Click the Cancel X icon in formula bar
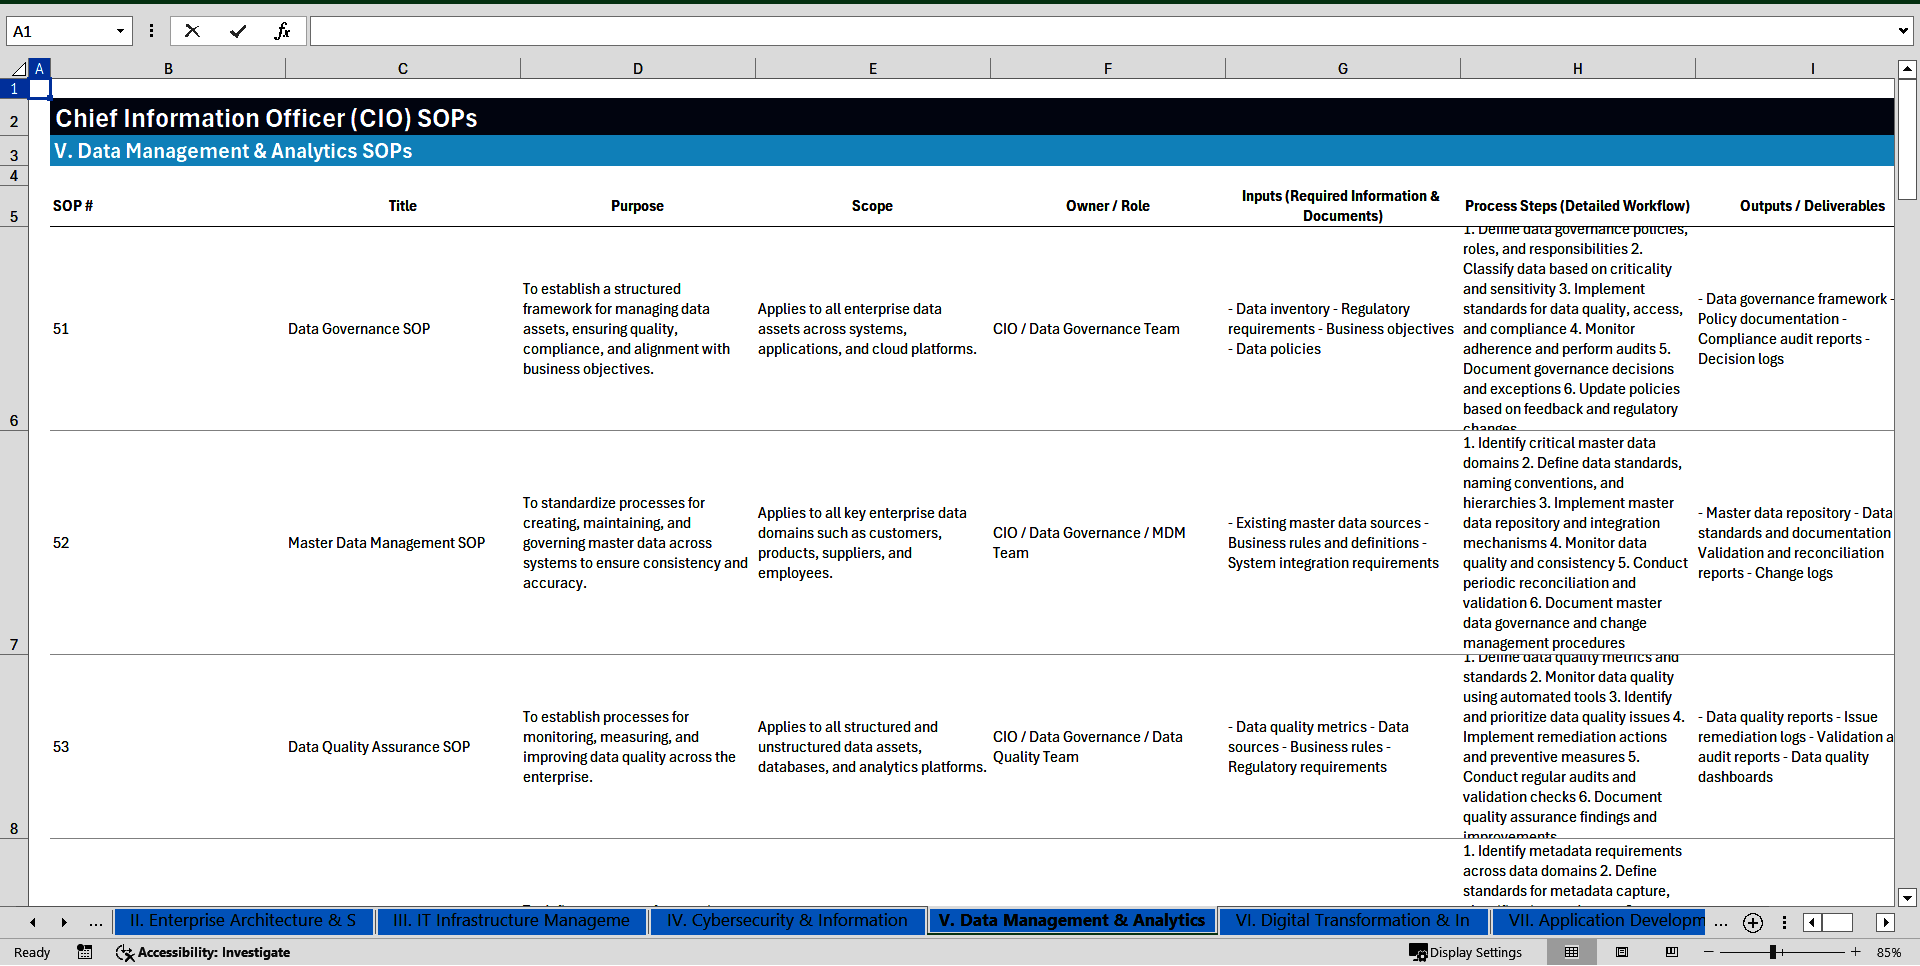The width and height of the screenshot is (1920, 966). (x=192, y=31)
